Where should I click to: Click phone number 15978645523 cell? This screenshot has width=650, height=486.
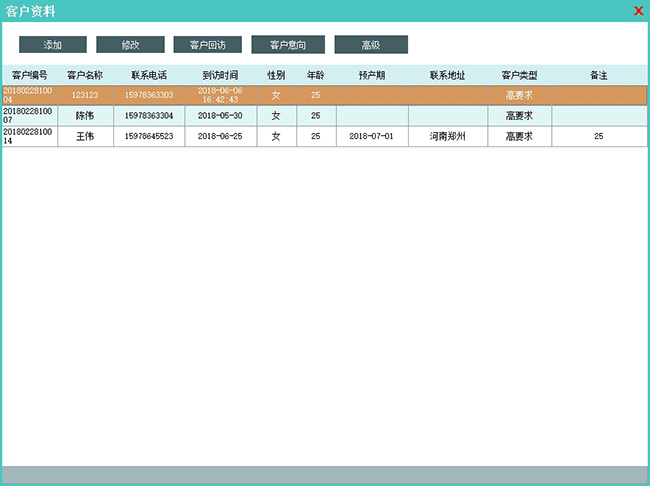(x=149, y=136)
